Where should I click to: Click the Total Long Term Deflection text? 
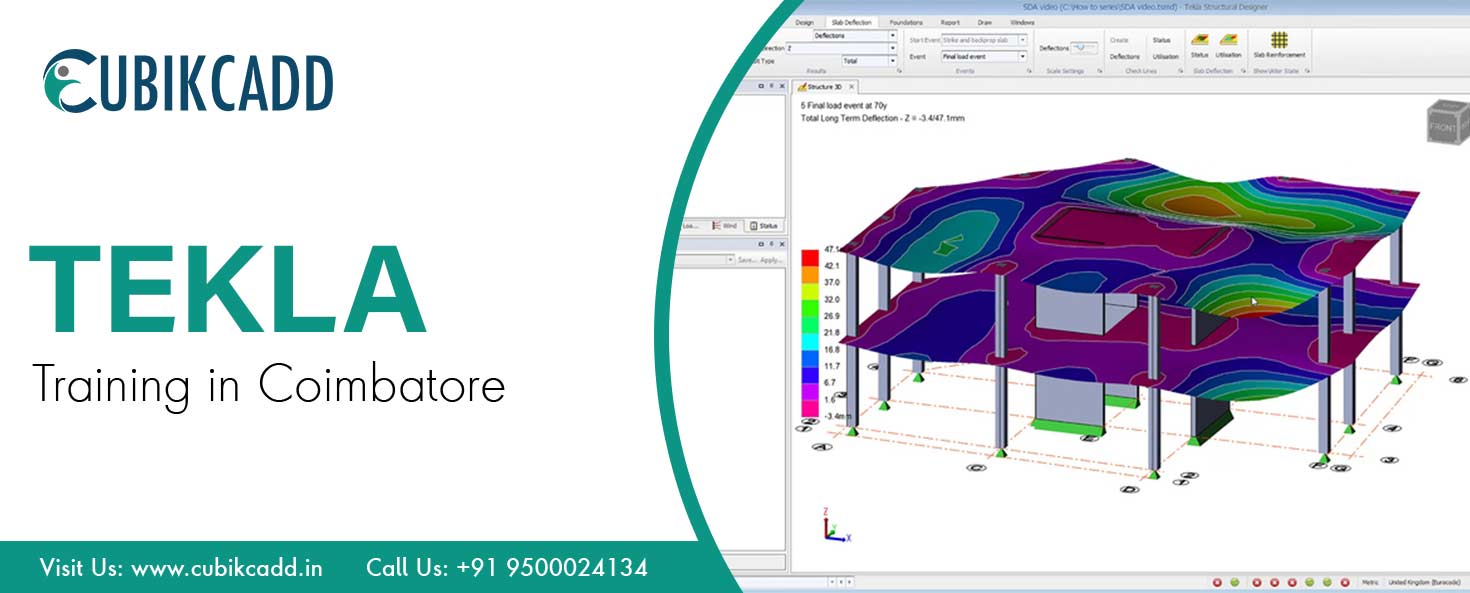coord(883,117)
